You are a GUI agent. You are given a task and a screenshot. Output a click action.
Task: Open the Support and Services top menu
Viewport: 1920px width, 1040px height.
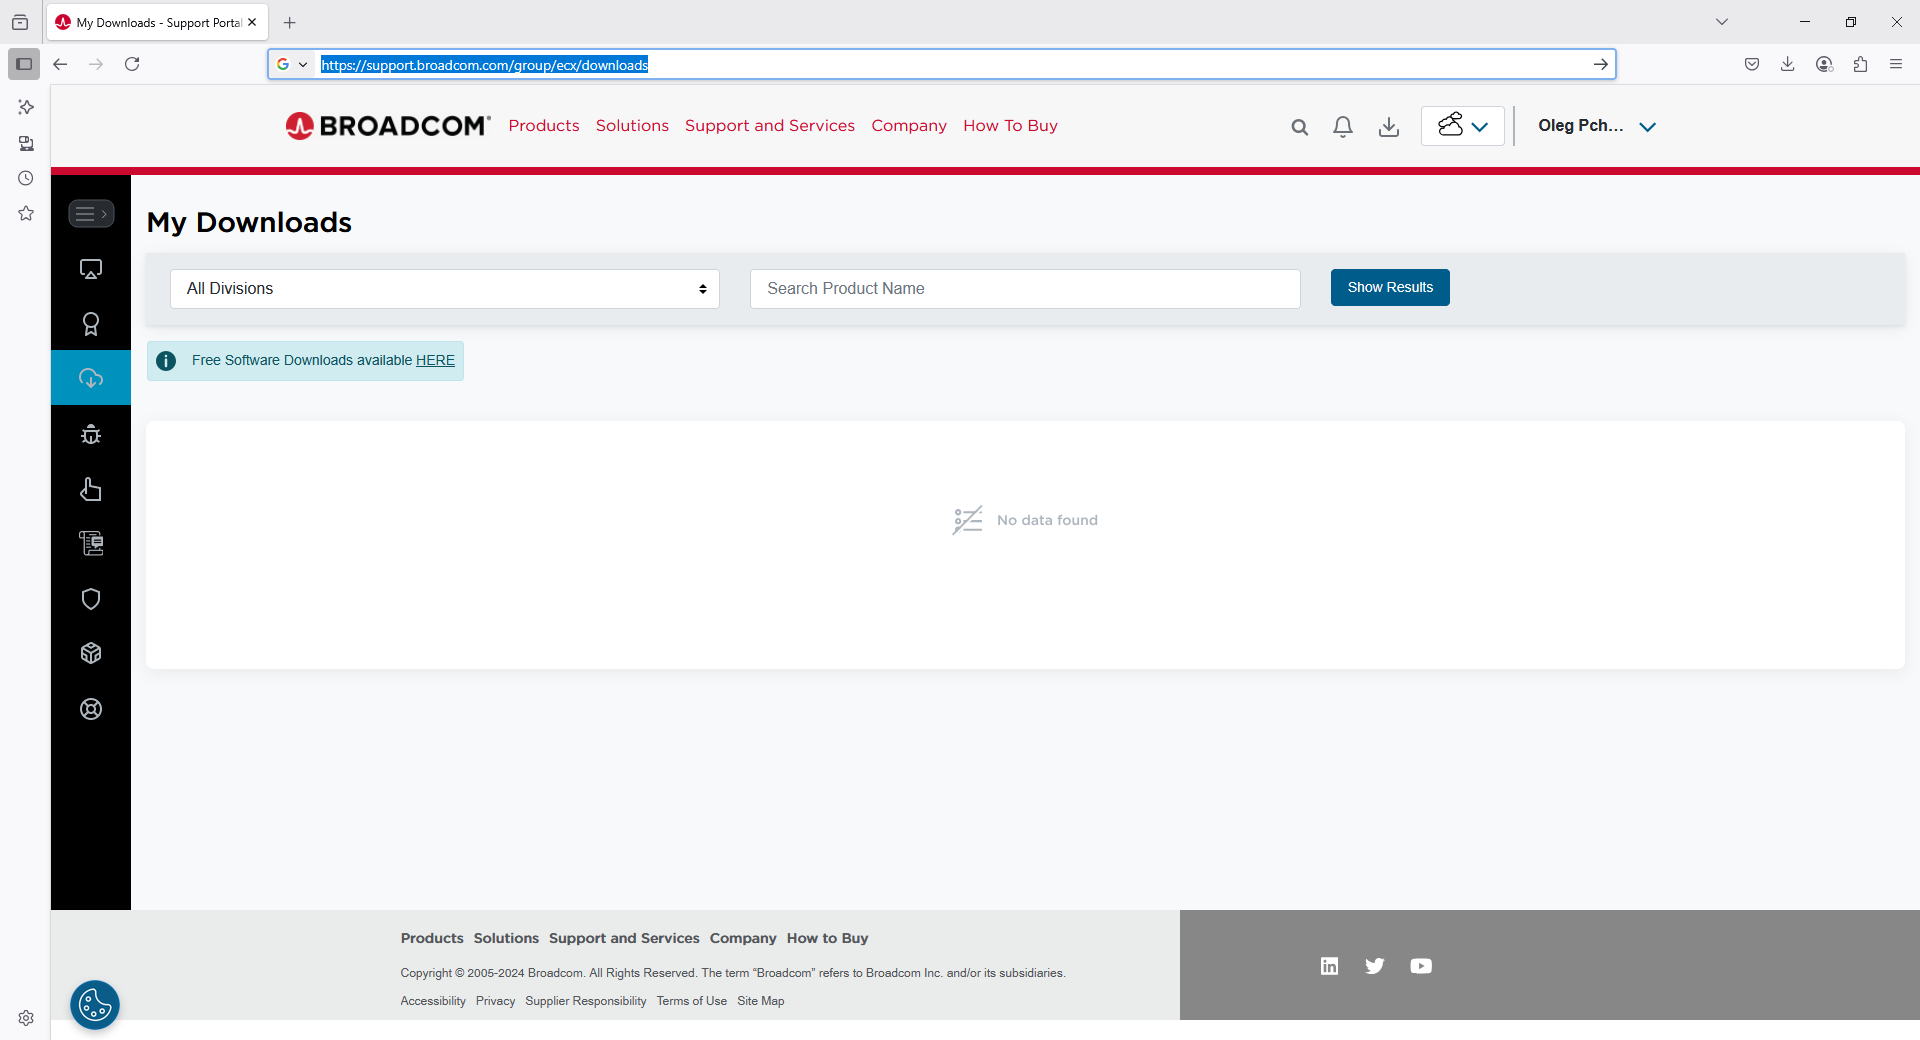[770, 126]
